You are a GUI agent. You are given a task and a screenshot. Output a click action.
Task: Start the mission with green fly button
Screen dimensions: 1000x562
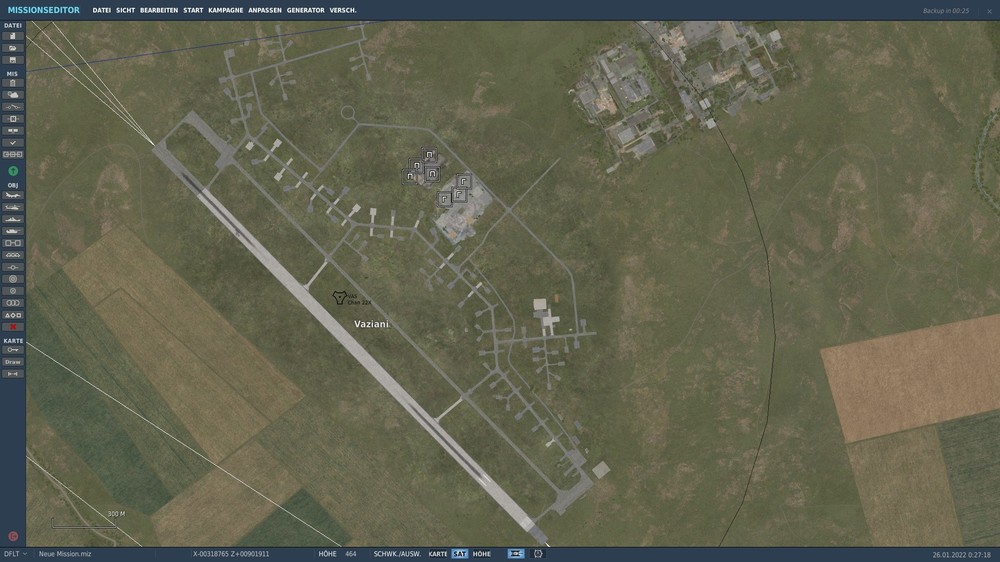click(x=13, y=171)
